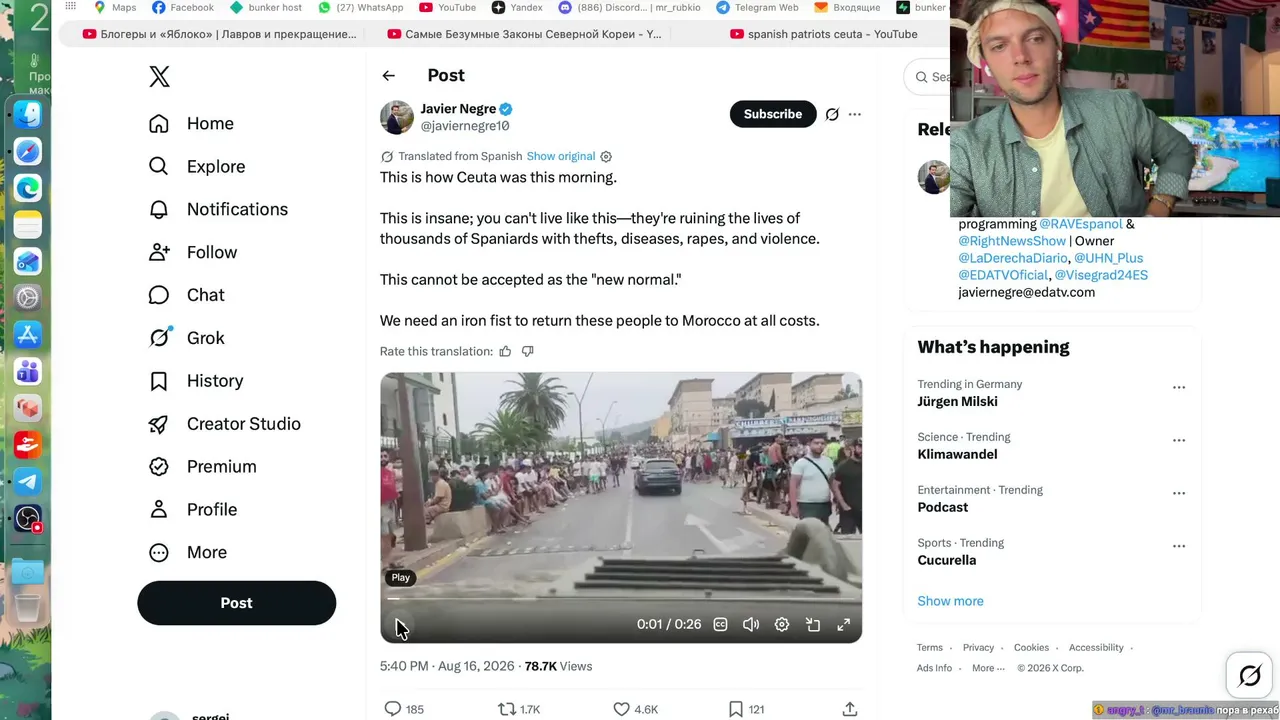
Task: Bookmark the post showing 121
Action: [x=736, y=709]
